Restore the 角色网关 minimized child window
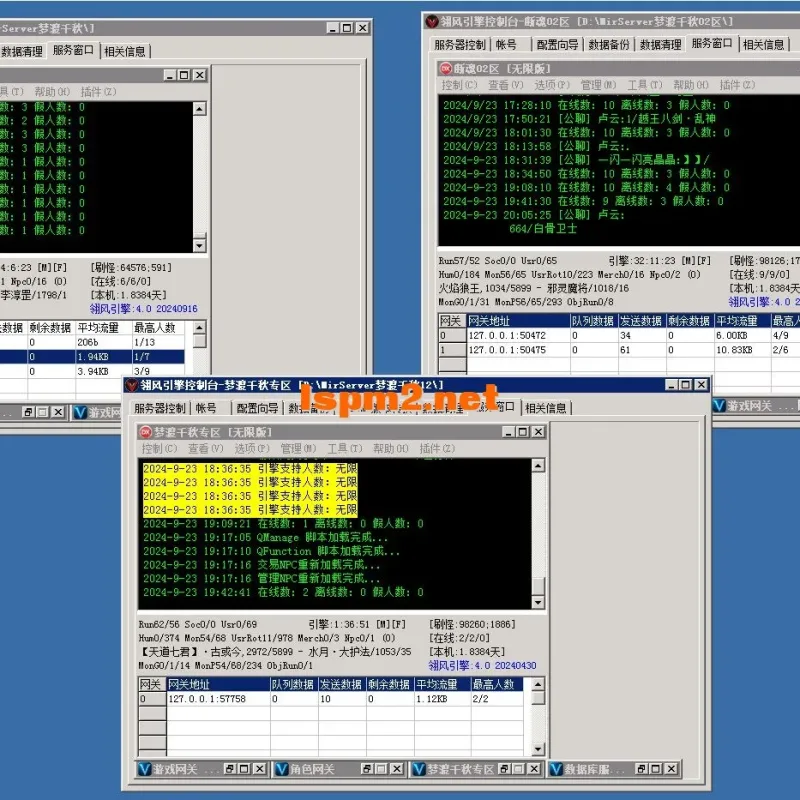This screenshot has width=800, height=800. click(x=367, y=769)
